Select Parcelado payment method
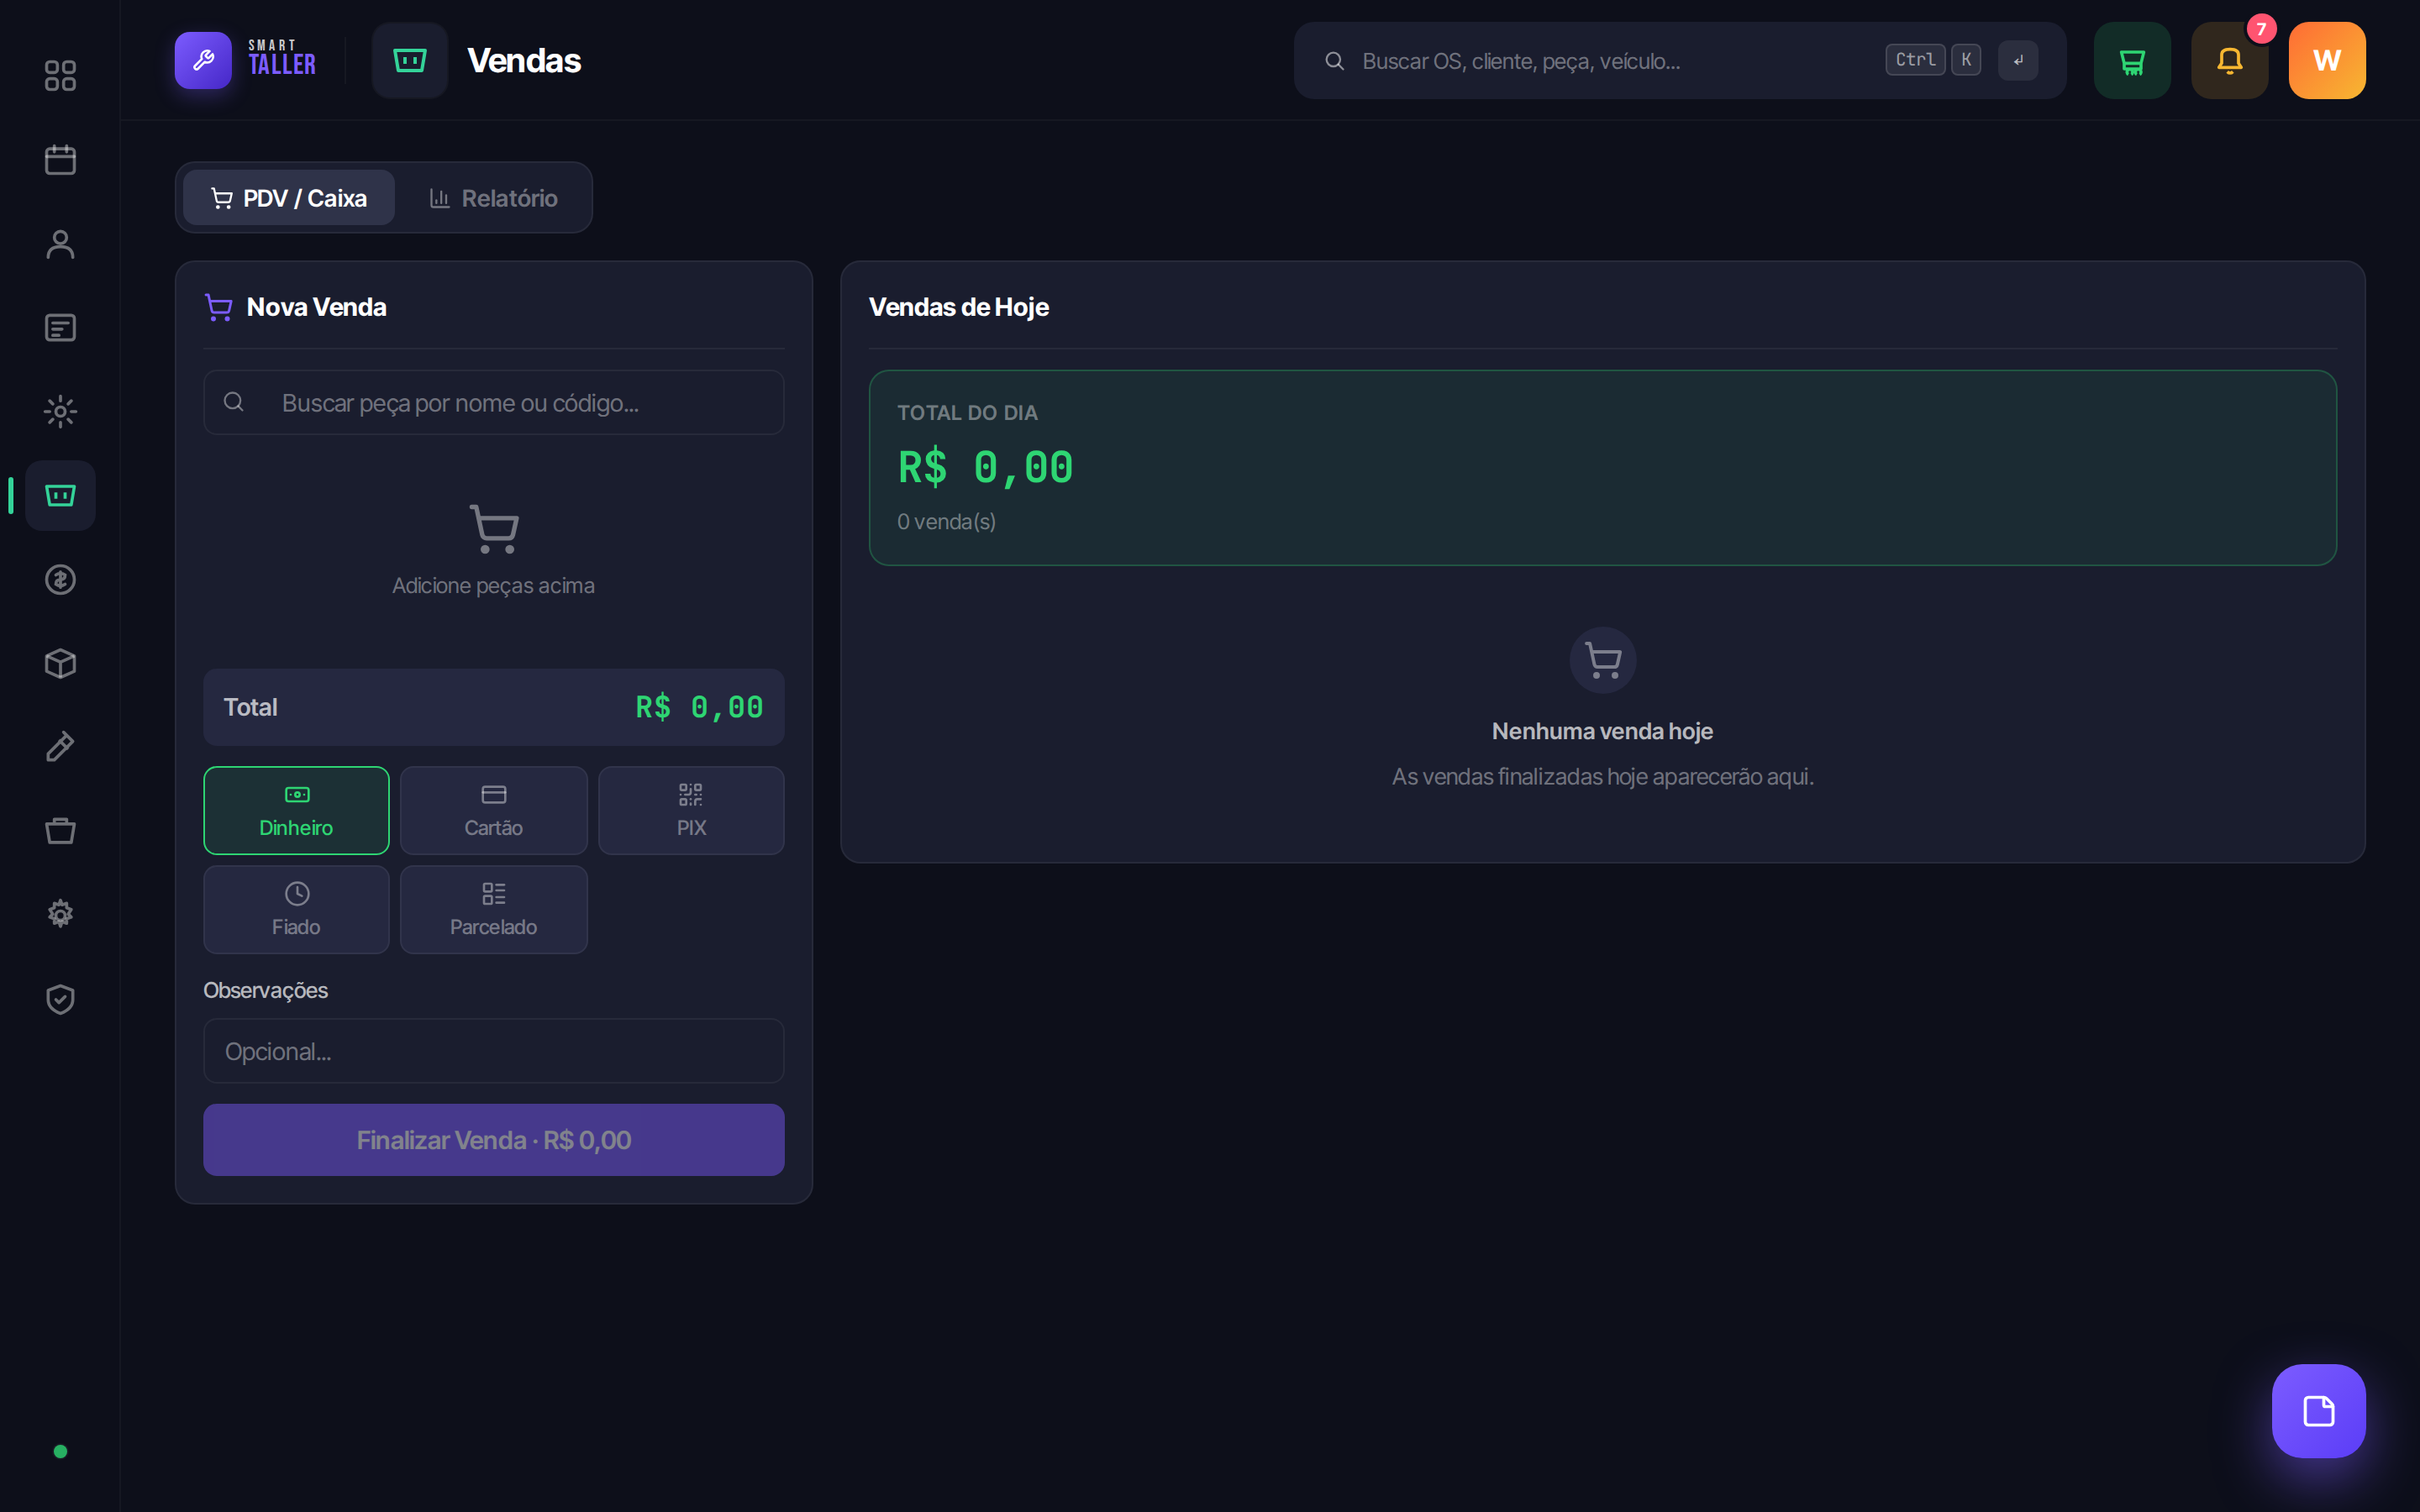This screenshot has height=1512, width=2420. pos(494,910)
